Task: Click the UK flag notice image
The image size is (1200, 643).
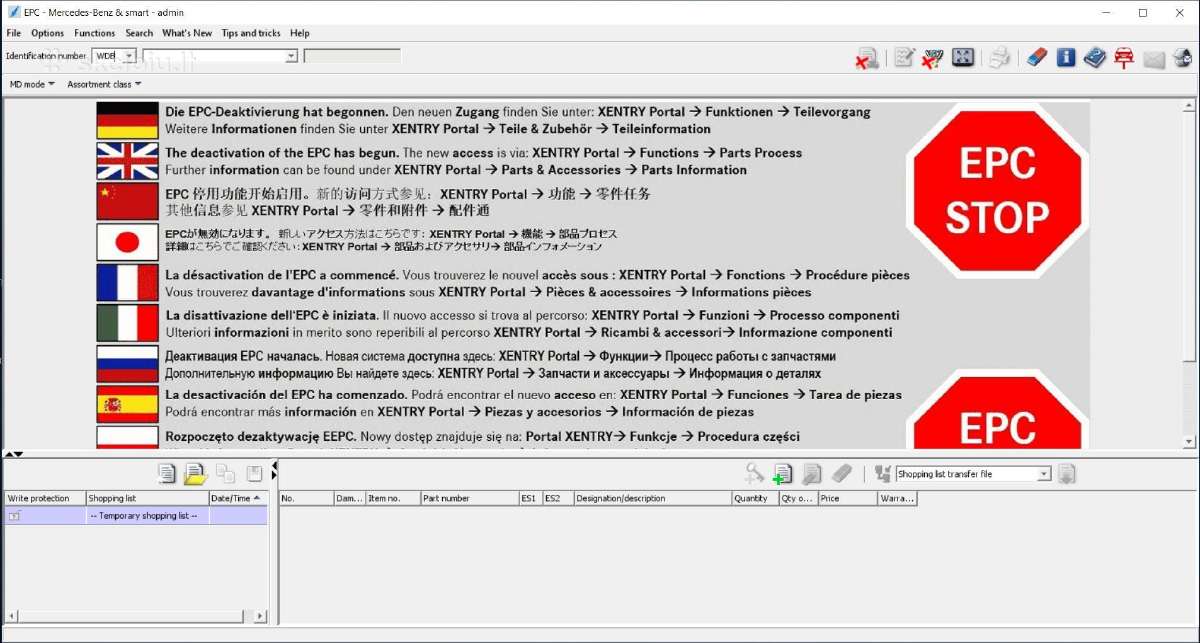Action: coord(127,161)
